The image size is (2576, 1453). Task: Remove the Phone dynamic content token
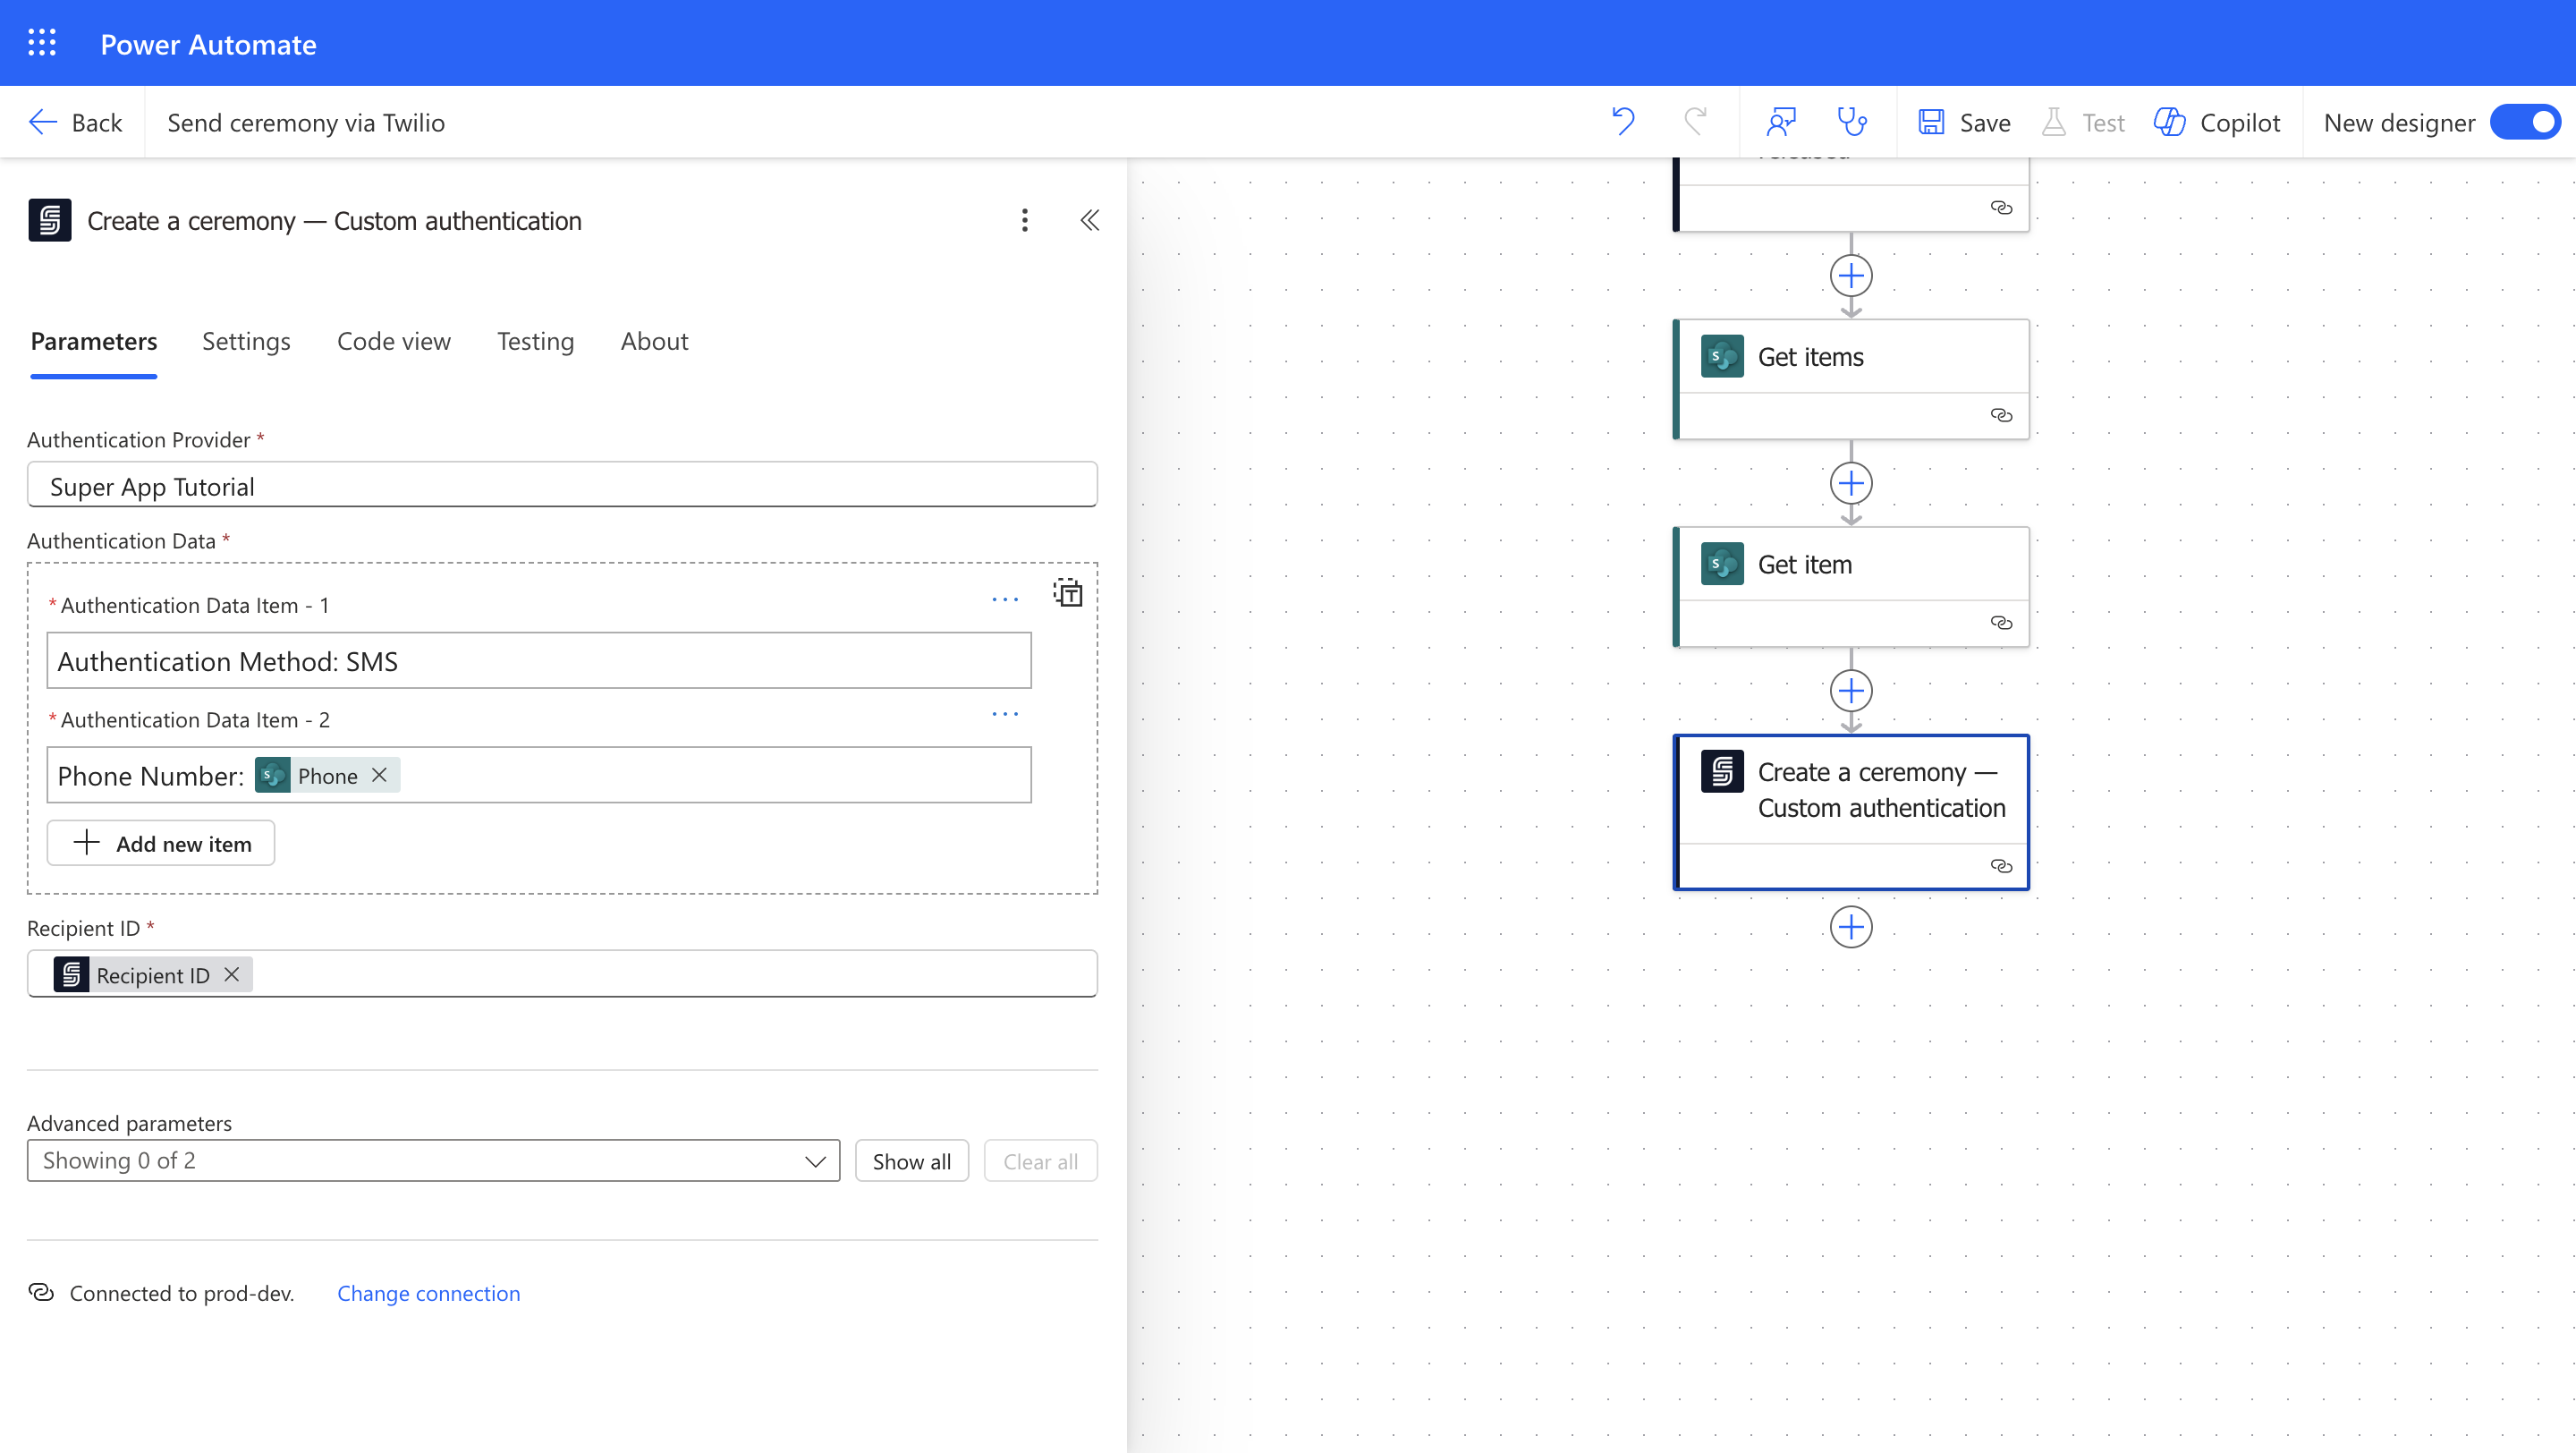tap(379, 775)
